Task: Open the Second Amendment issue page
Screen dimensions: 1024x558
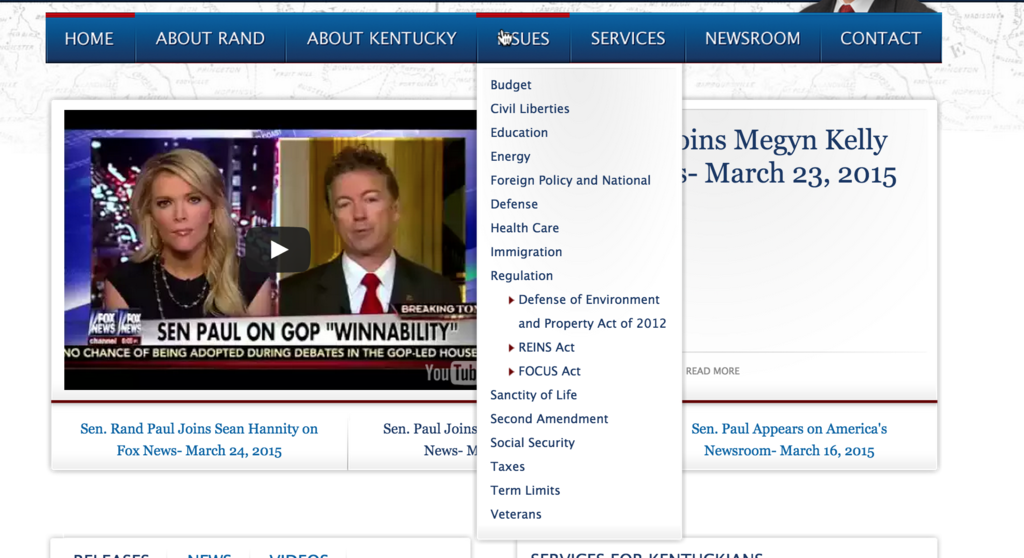Action: click(x=549, y=419)
